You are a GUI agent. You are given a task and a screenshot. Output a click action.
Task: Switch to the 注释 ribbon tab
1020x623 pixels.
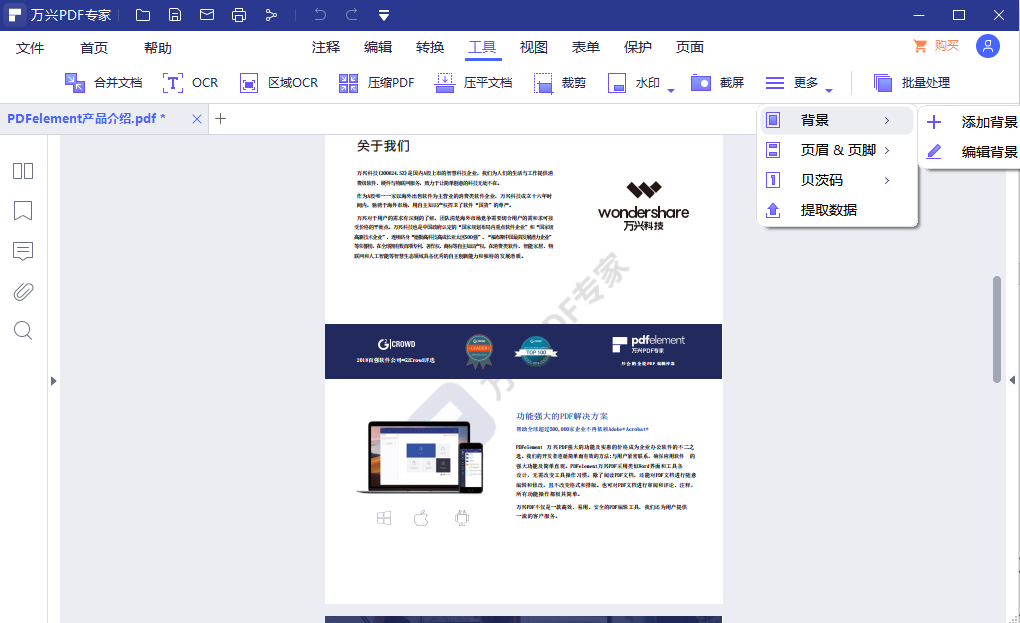tap(326, 47)
